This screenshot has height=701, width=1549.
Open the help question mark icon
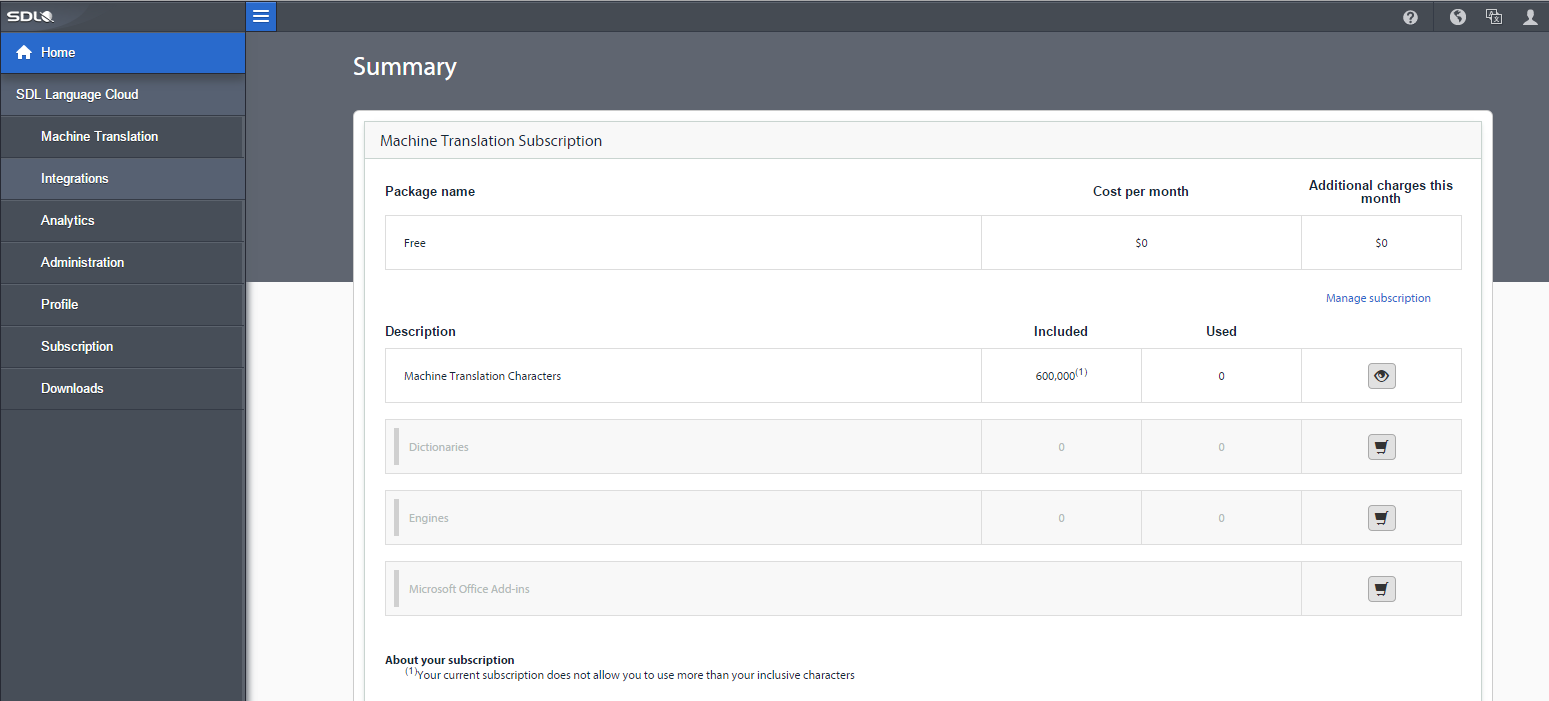[1410, 17]
